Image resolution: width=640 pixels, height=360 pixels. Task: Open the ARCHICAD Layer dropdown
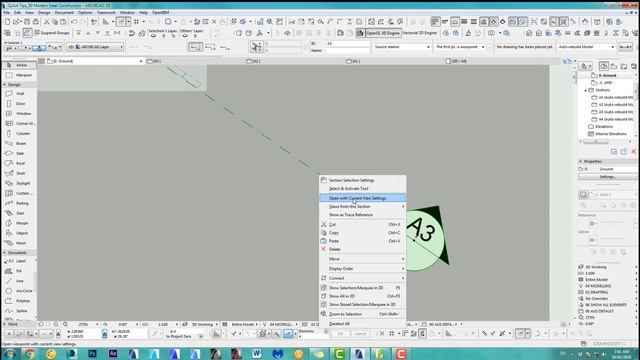click(95, 47)
